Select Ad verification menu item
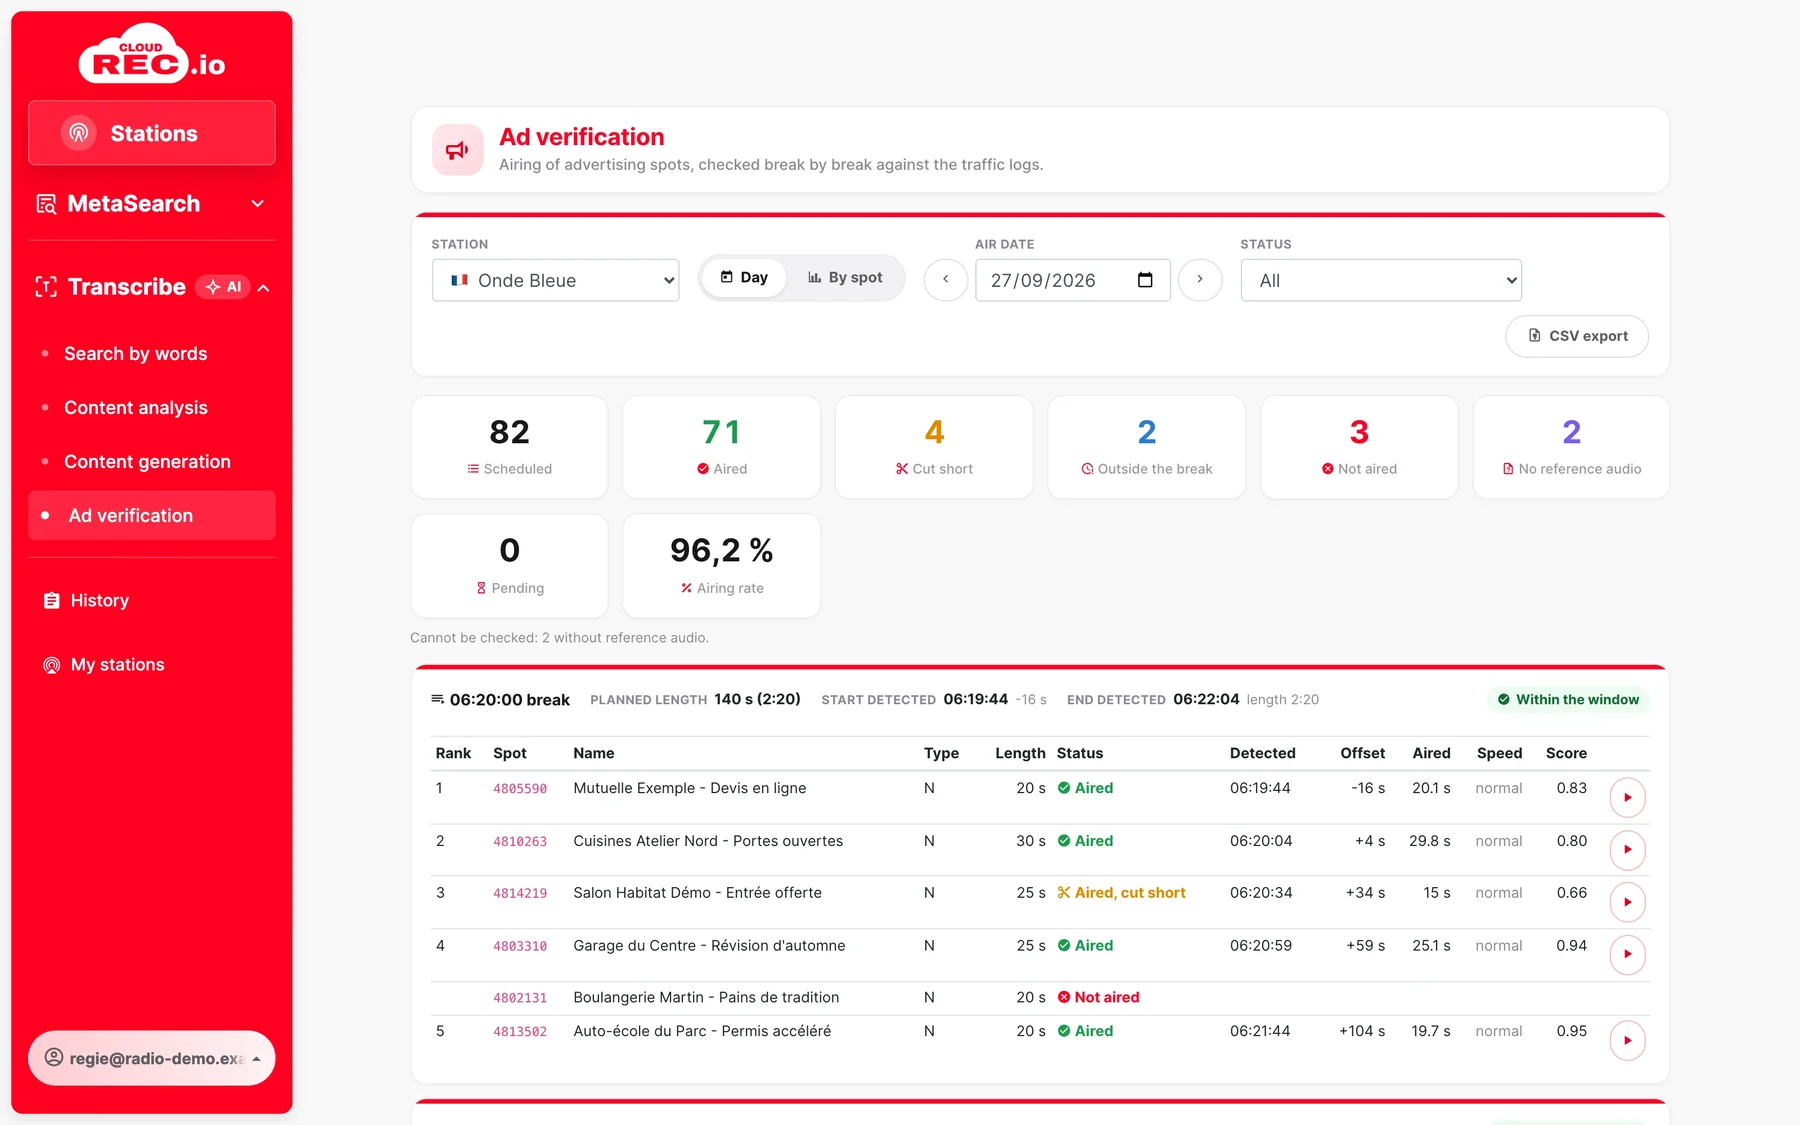Image resolution: width=1800 pixels, height=1125 pixels. (152, 516)
